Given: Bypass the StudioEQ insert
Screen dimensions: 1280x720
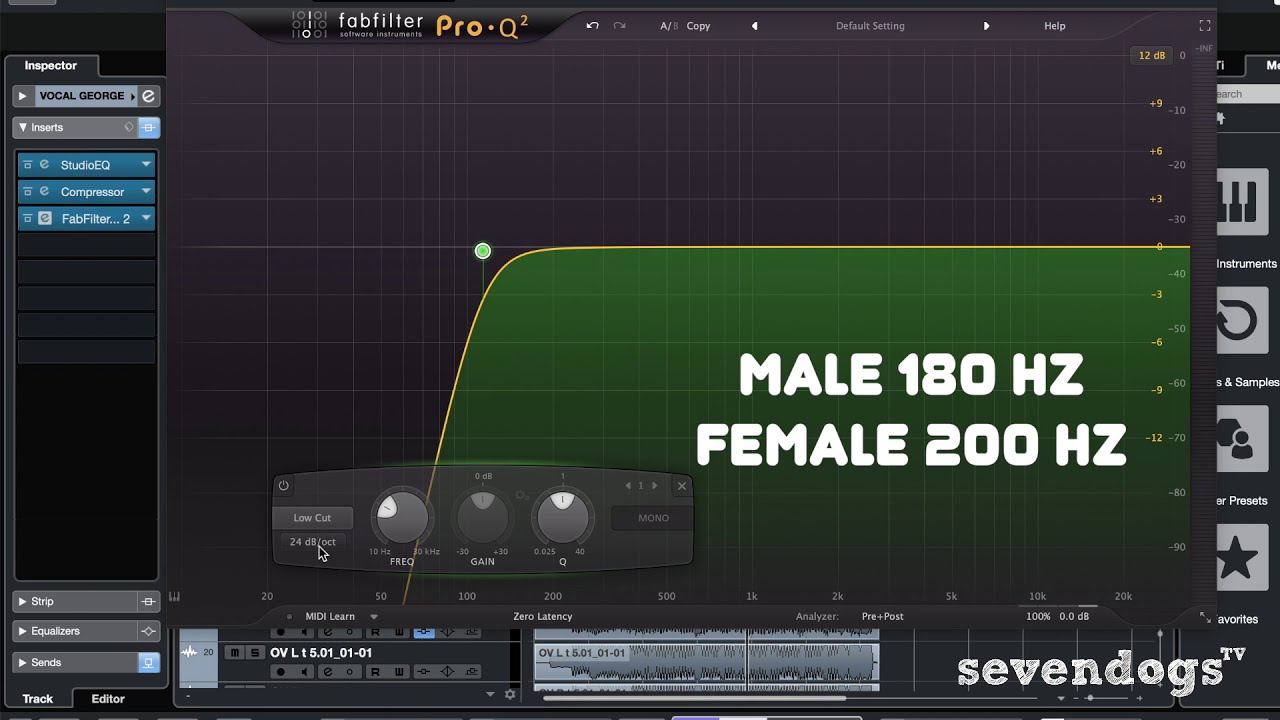Looking at the screenshot, I should click(x=28, y=165).
